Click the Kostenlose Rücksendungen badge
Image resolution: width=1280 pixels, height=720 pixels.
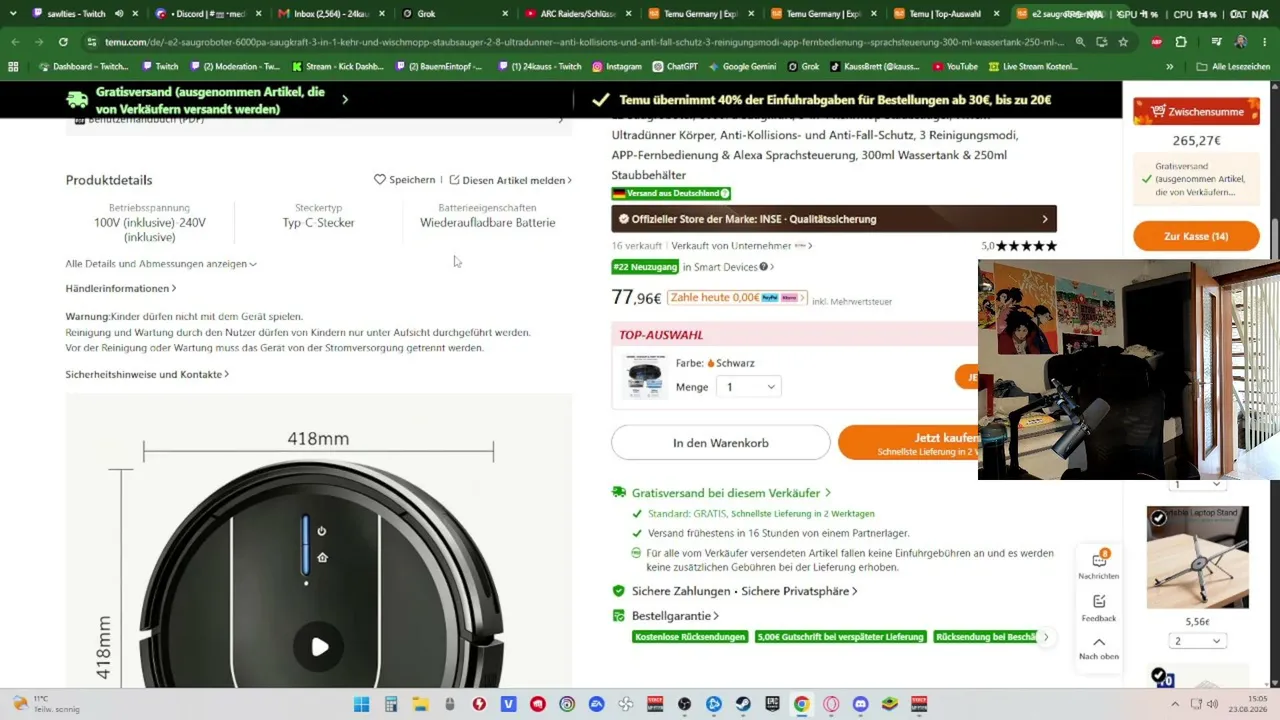690,637
